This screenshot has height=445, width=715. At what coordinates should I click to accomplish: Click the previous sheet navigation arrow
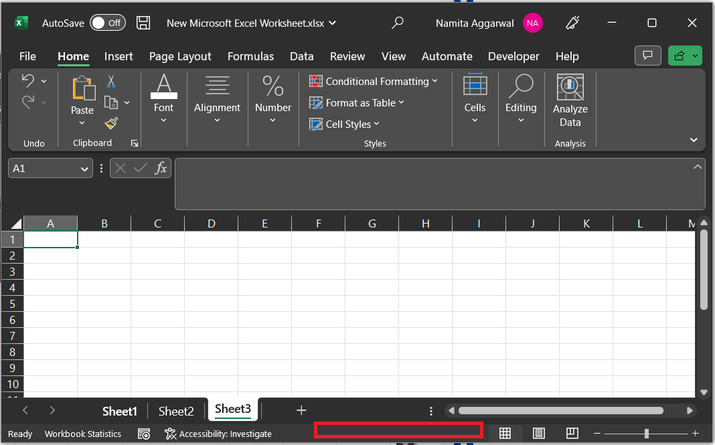[x=26, y=410]
